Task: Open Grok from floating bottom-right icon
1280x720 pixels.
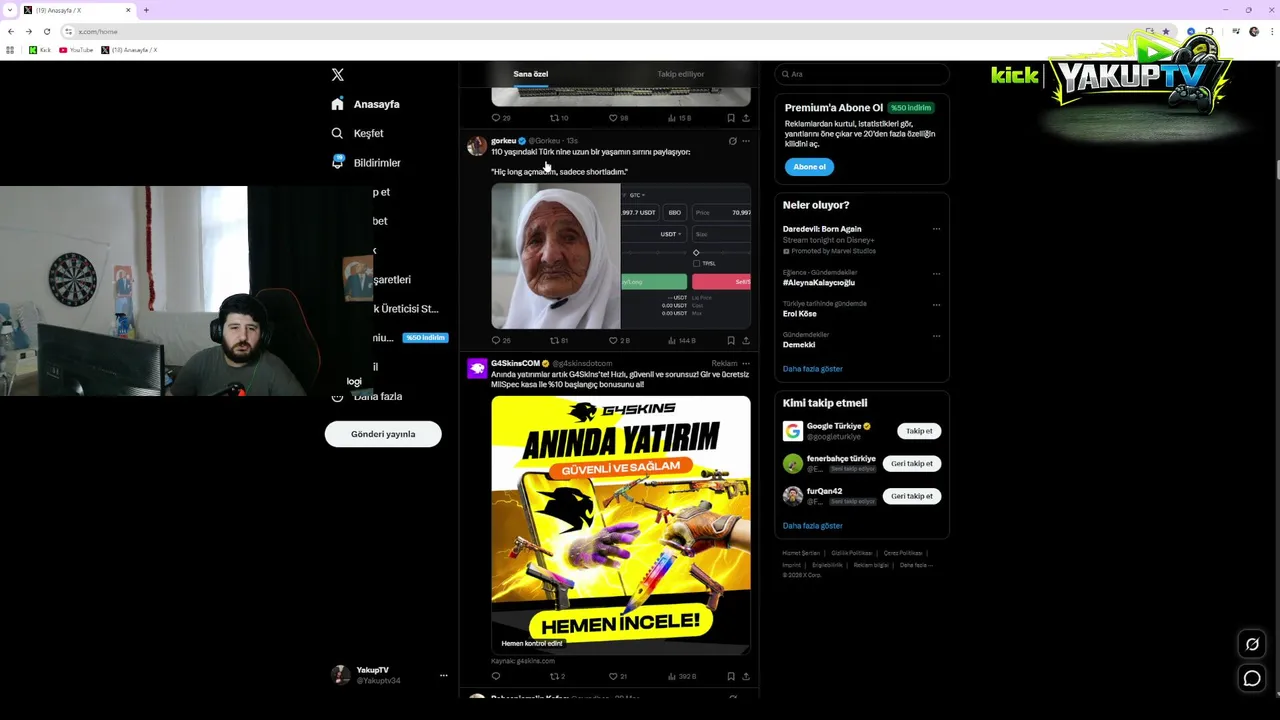Action: click(1252, 644)
